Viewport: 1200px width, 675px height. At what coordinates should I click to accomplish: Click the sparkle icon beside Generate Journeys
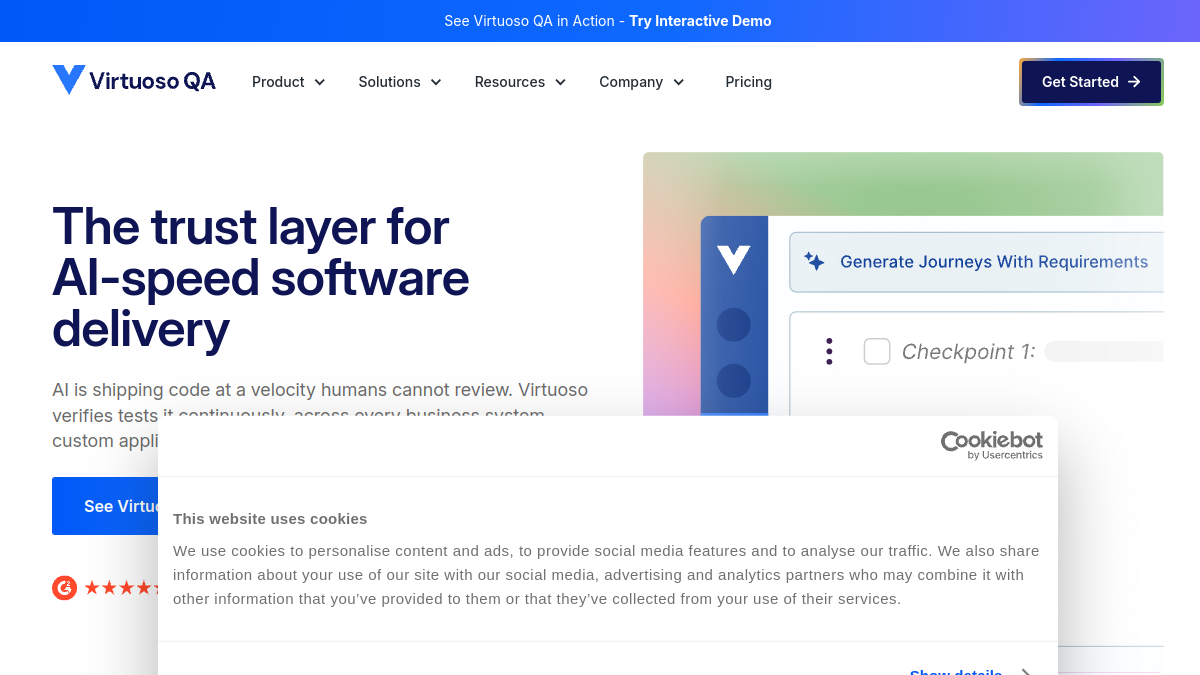[x=815, y=262]
